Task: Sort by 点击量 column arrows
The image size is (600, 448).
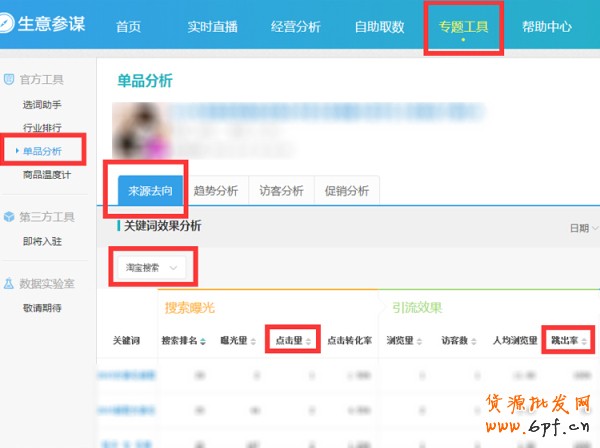Action: (x=308, y=342)
